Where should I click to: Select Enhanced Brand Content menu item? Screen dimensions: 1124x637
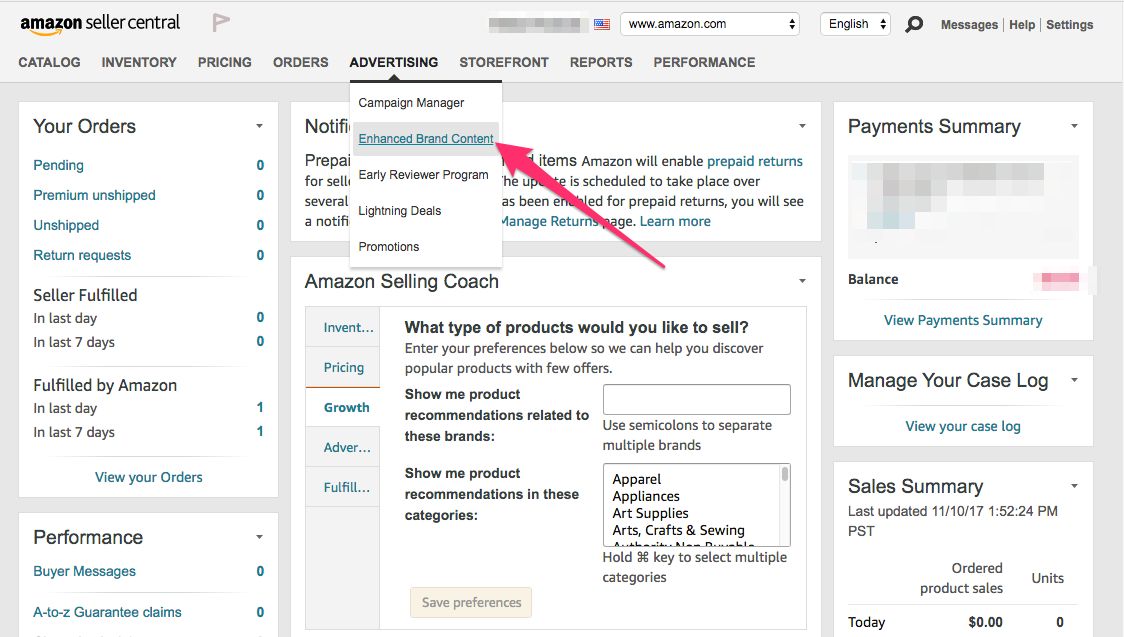tap(426, 138)
